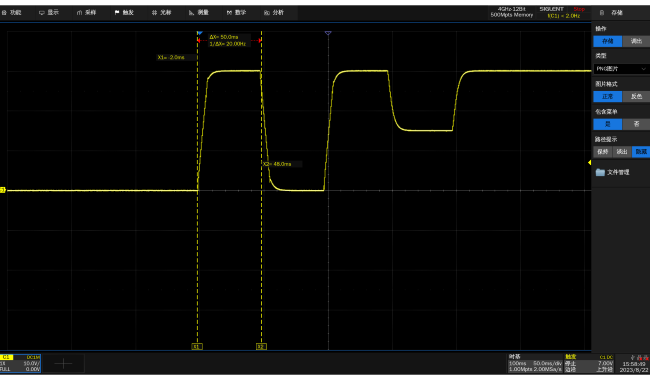The image size is (650, 380).
Task: Open the 数学 (Math) menu
Action: [236, 13]
